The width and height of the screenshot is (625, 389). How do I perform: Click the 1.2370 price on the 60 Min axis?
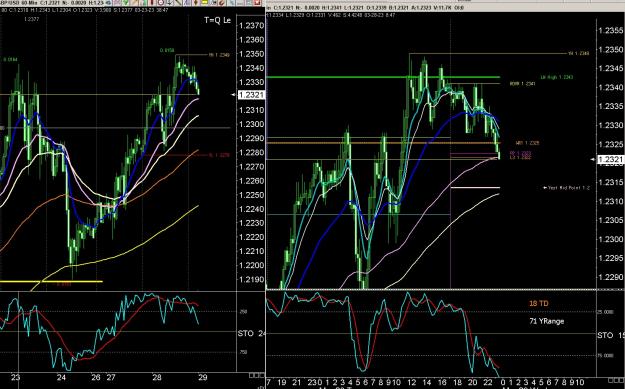pos(251,26)
